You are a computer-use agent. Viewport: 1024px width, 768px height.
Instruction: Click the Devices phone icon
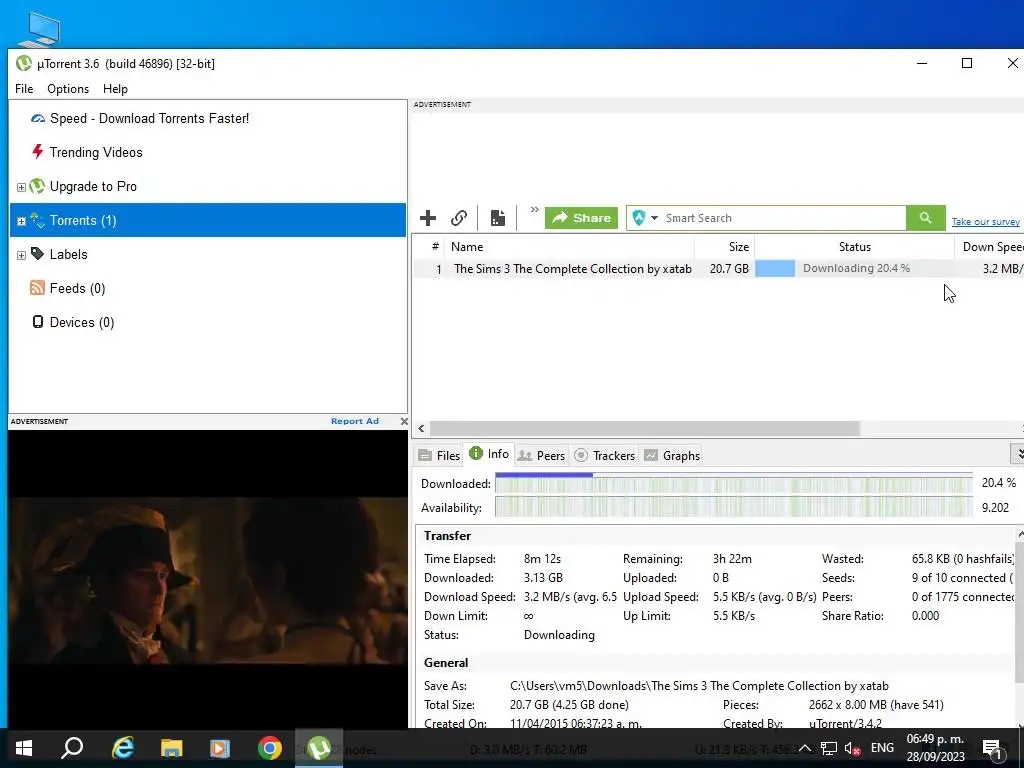[38, 321]
